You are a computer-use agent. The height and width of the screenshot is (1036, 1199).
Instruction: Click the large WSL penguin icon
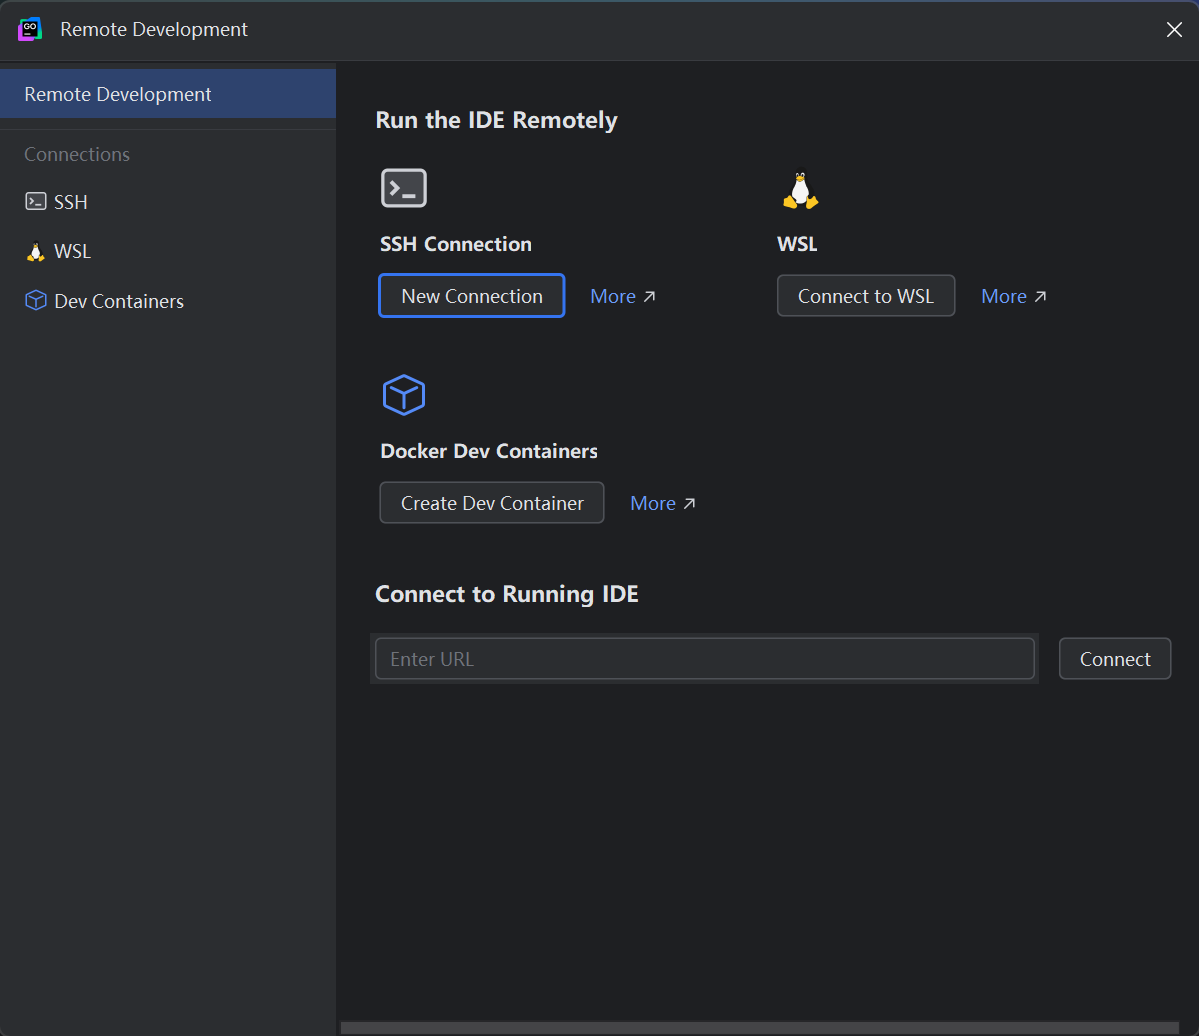[x=800, y=189]
